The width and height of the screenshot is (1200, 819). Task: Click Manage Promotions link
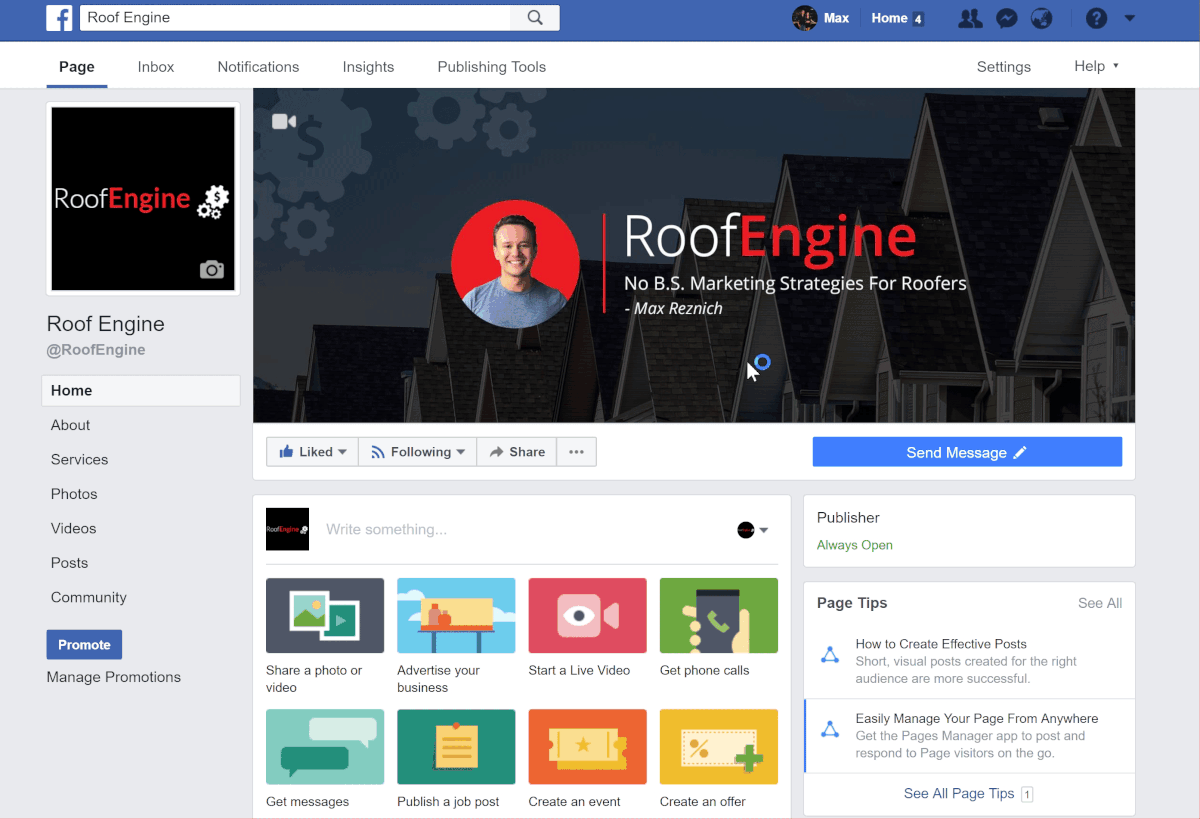point(113,677)
